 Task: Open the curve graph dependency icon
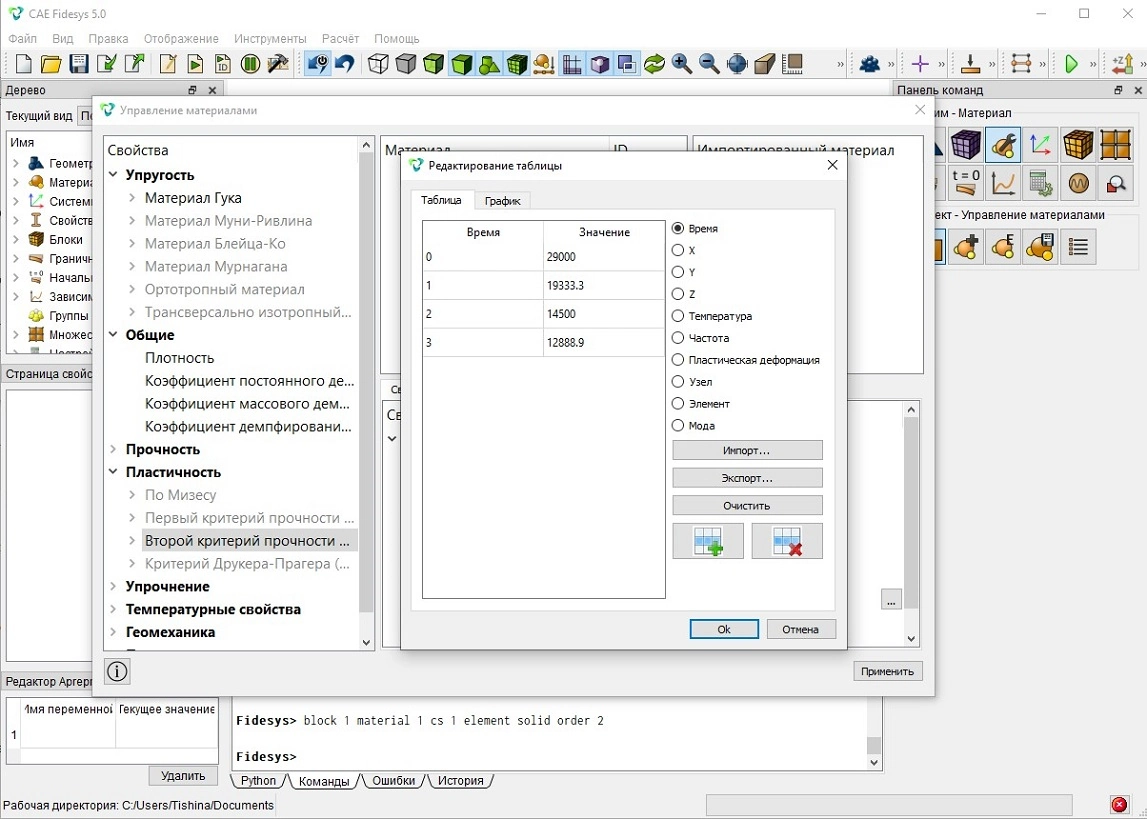pos(1003,183)
